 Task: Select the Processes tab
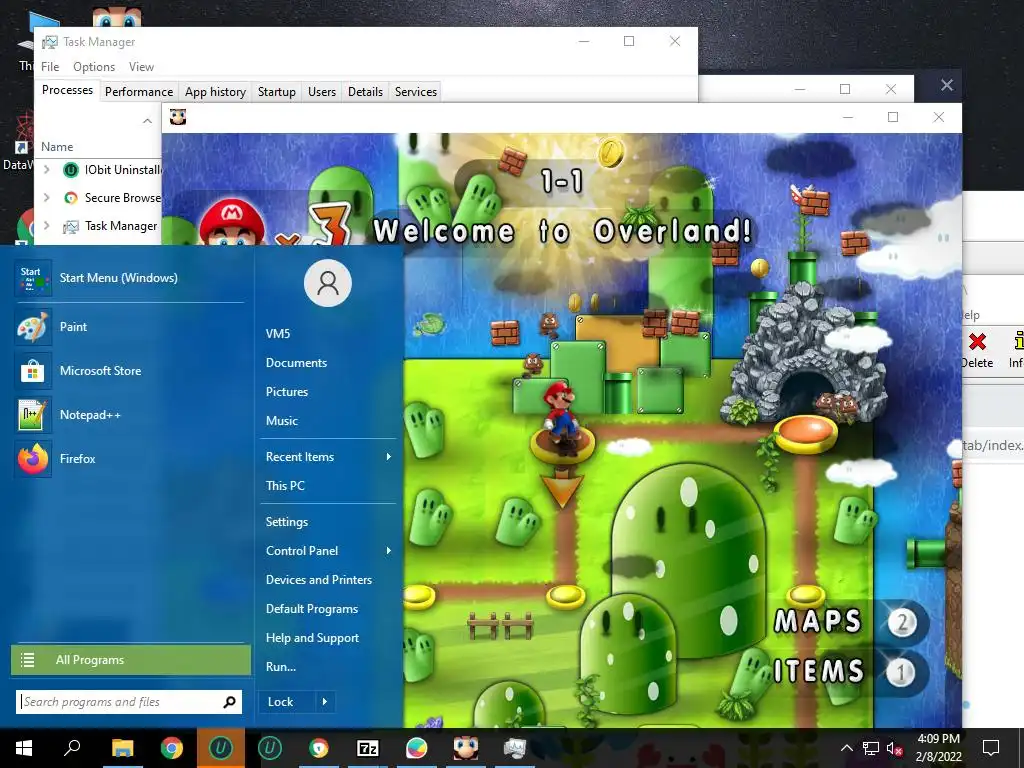(67, 90)
